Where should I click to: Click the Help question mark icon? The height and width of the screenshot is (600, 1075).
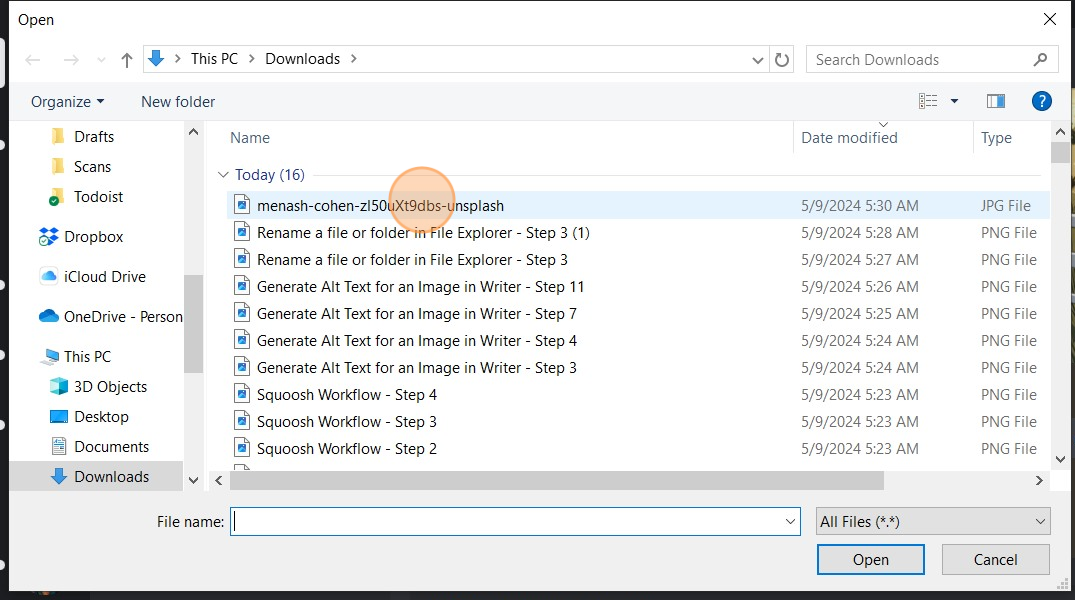[x=1041, y=100]
